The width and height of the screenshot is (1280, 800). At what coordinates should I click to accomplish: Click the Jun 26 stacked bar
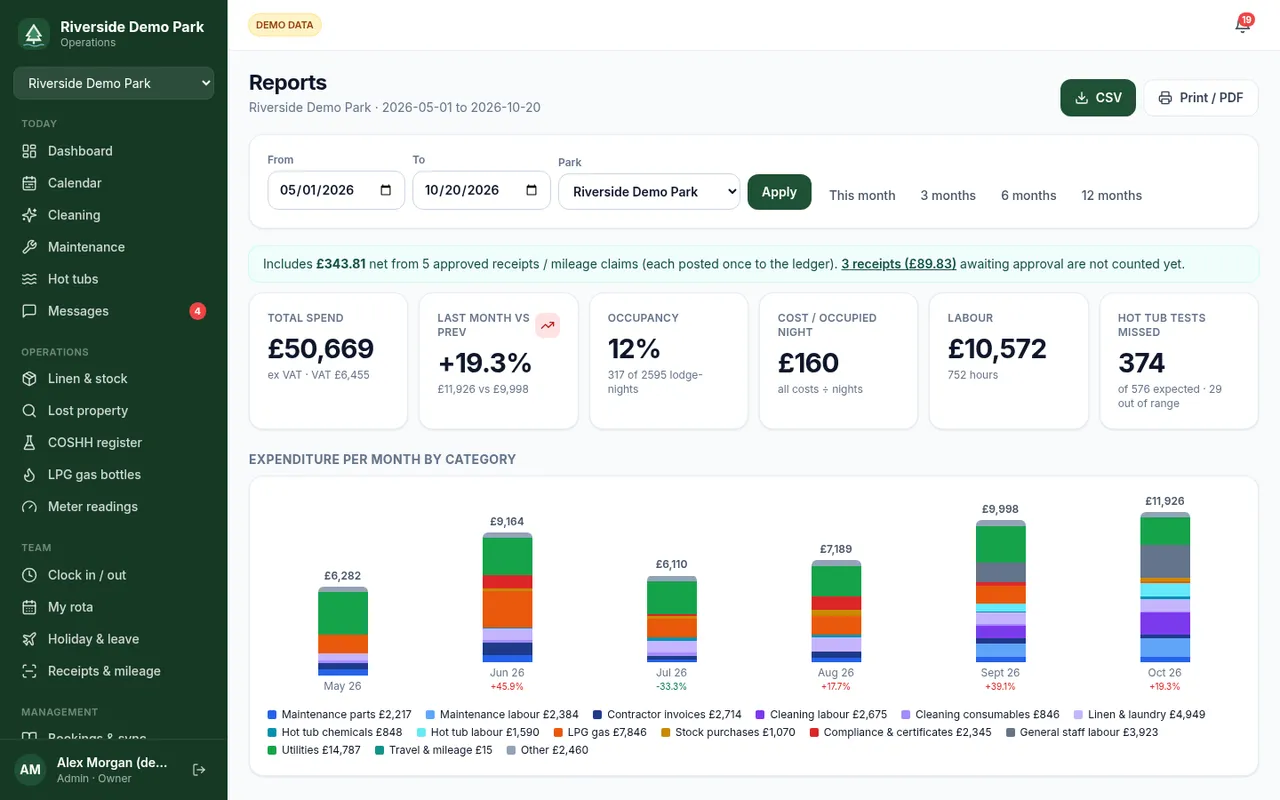pyautogui.click(x=507, y=597)
